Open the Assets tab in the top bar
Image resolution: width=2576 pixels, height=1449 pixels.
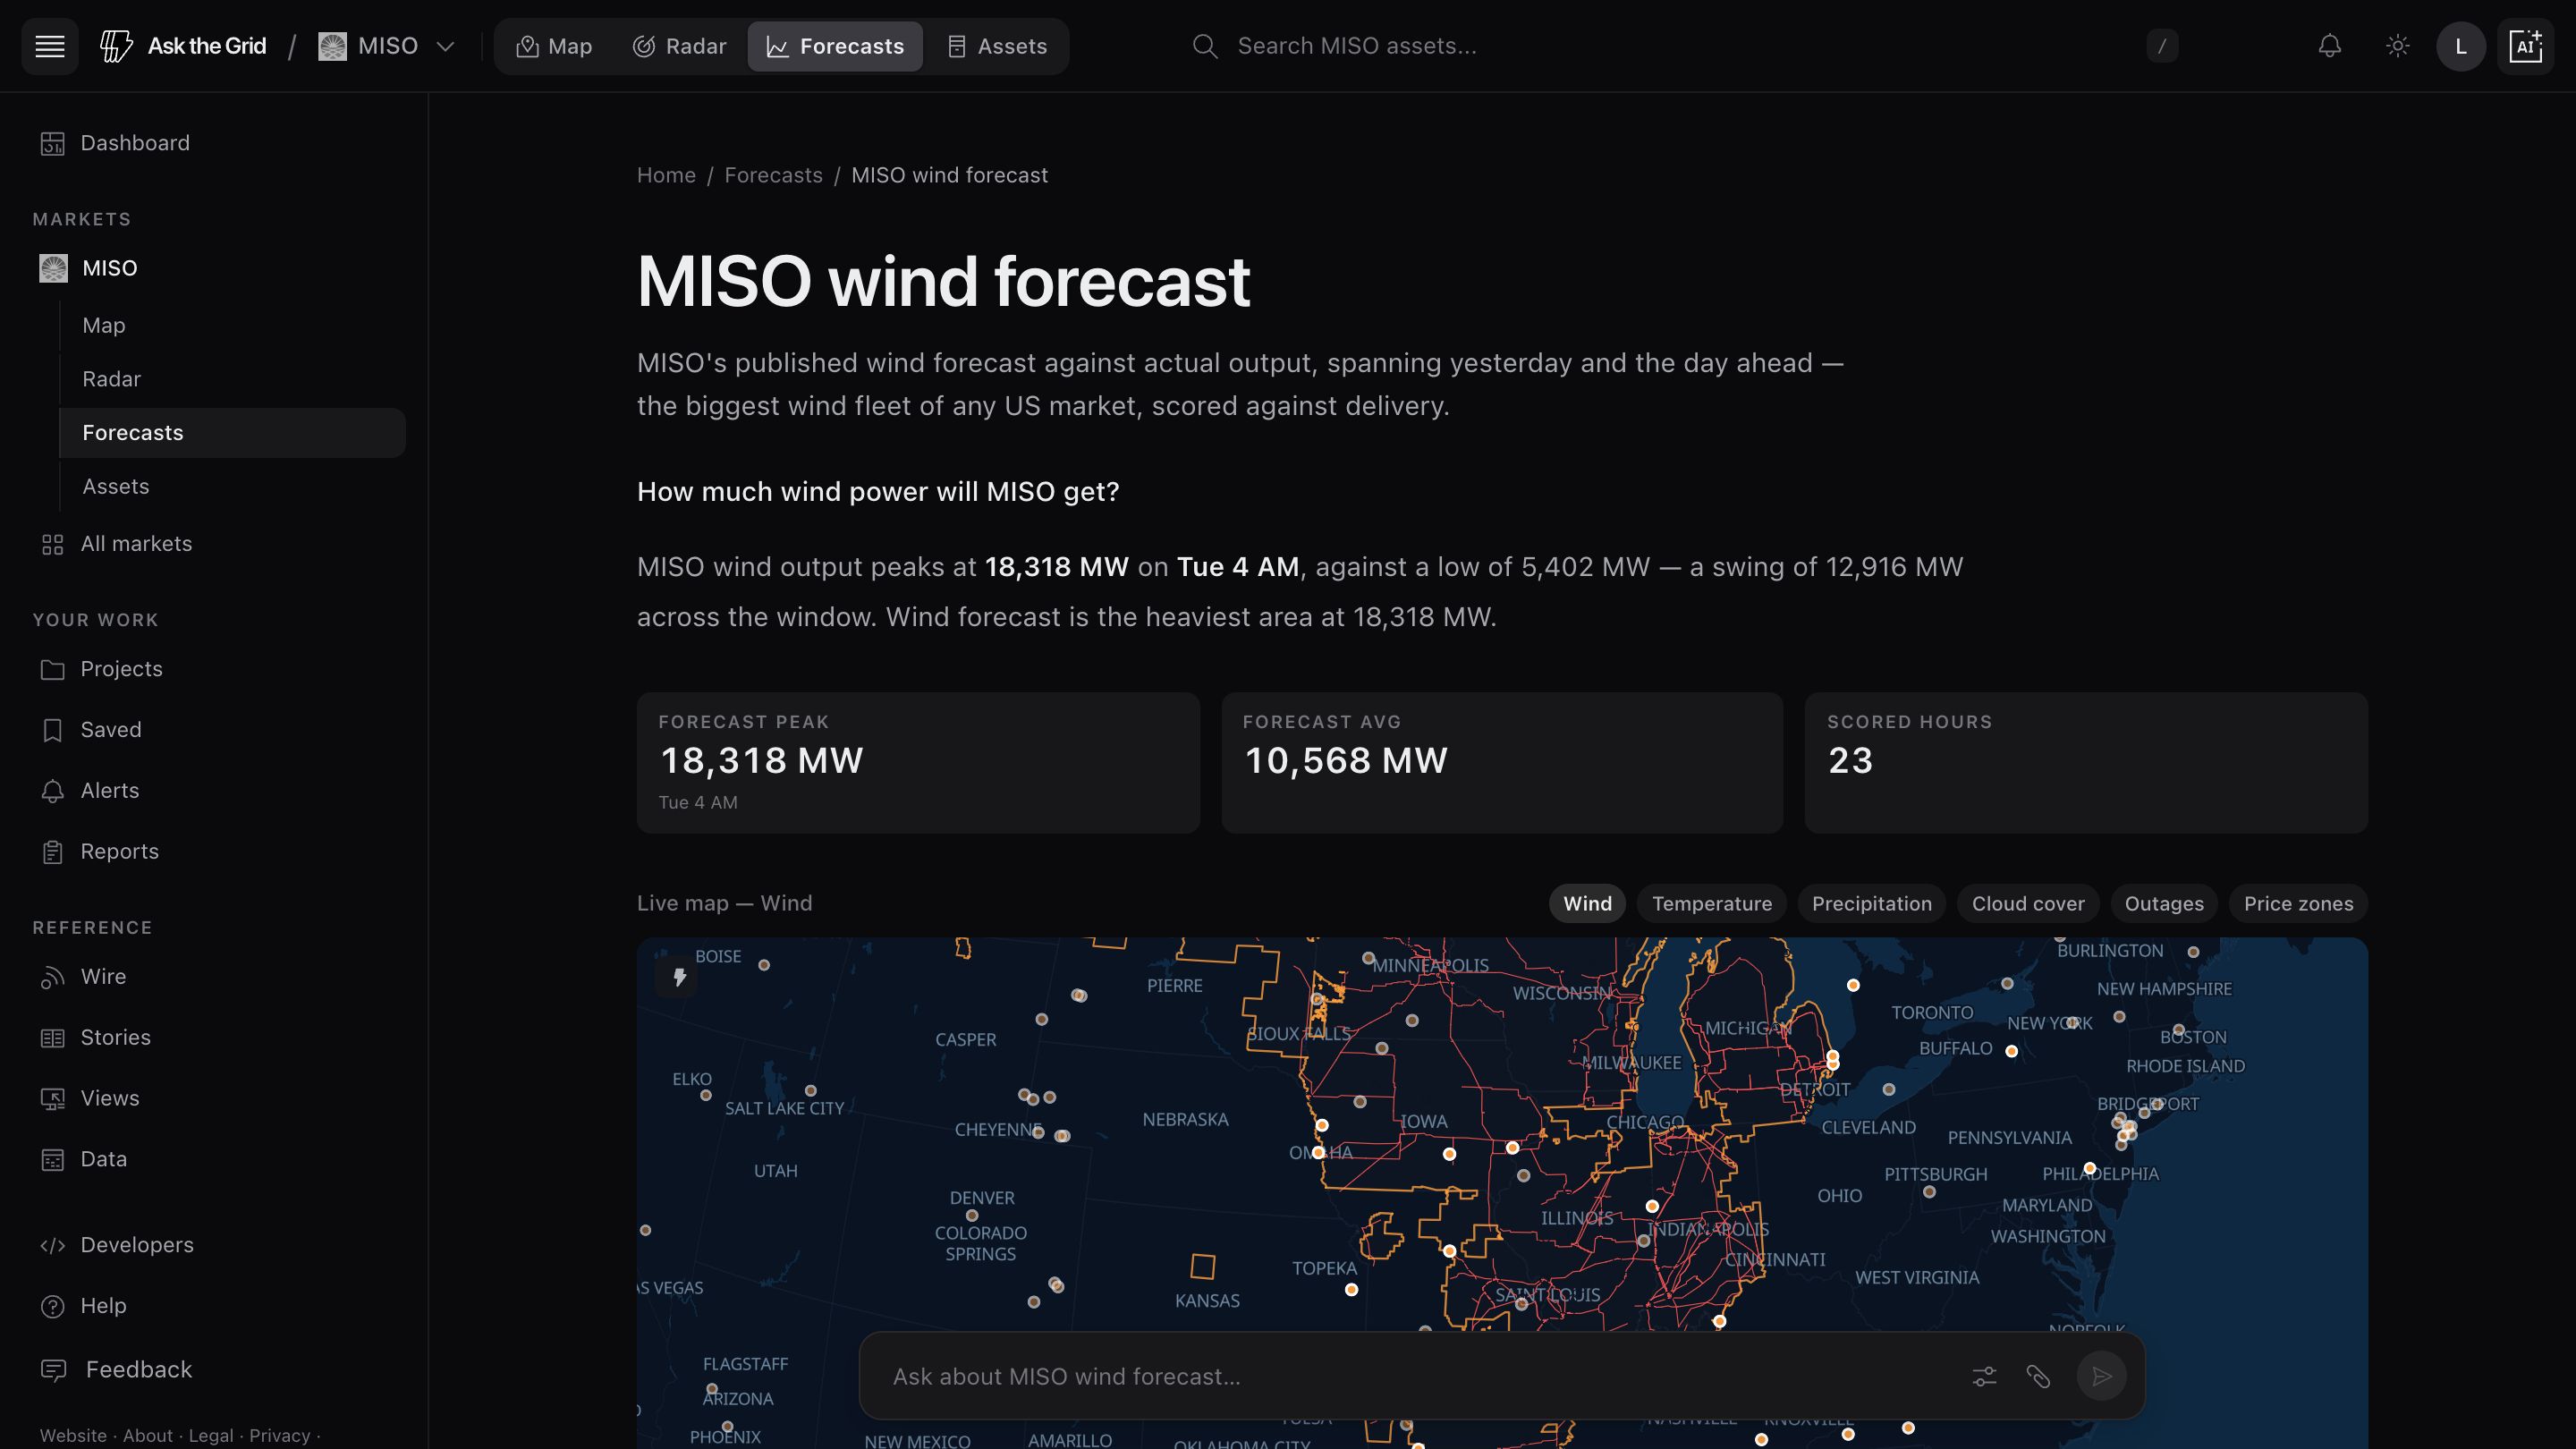[998, 46]
